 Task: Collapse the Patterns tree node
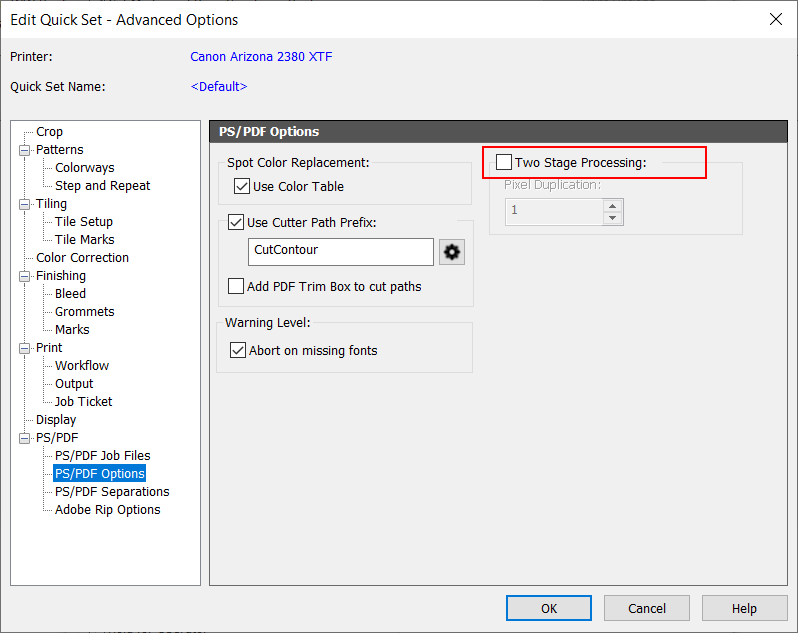tap(25, 150)
